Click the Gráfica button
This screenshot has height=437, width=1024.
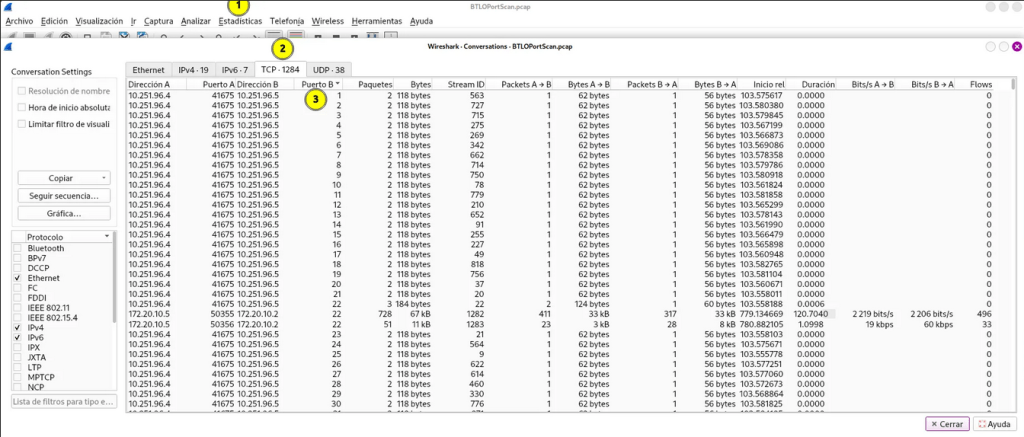pyautogui.click(x=63, y=213)
